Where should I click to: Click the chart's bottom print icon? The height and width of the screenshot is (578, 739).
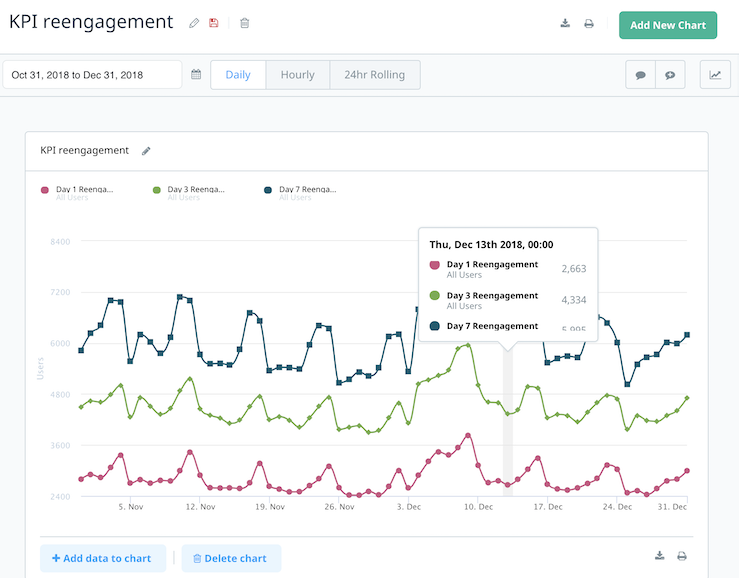point(682,556)
